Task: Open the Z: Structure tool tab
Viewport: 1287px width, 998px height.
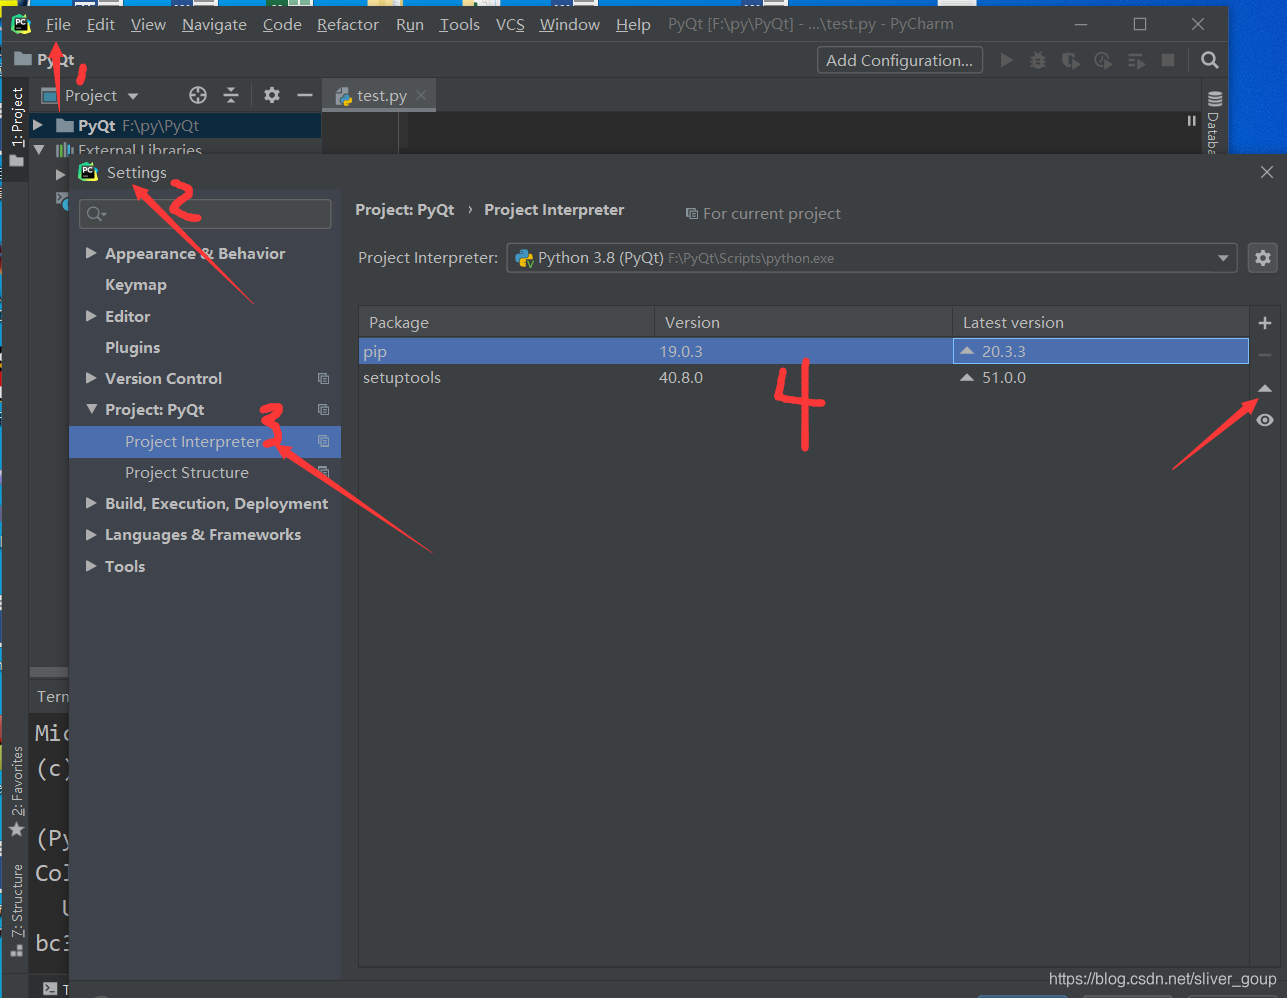Action: (16, 910)
